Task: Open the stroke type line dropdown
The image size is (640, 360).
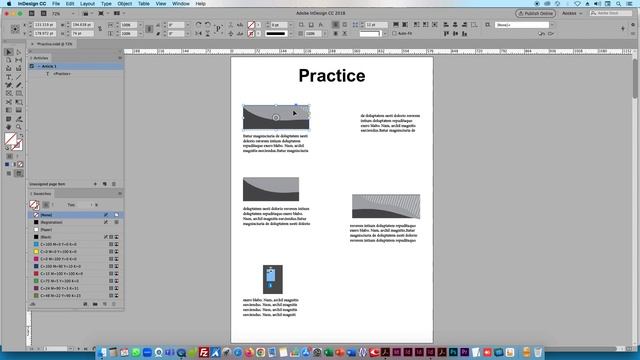Action: [x=290, y=33]
